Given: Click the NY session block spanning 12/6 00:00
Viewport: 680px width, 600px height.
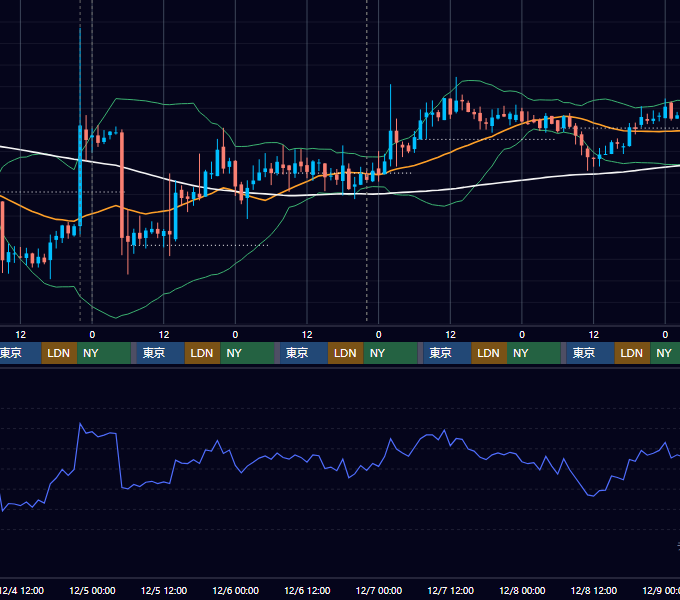Looking at the screenshot, I should [247, 353].
